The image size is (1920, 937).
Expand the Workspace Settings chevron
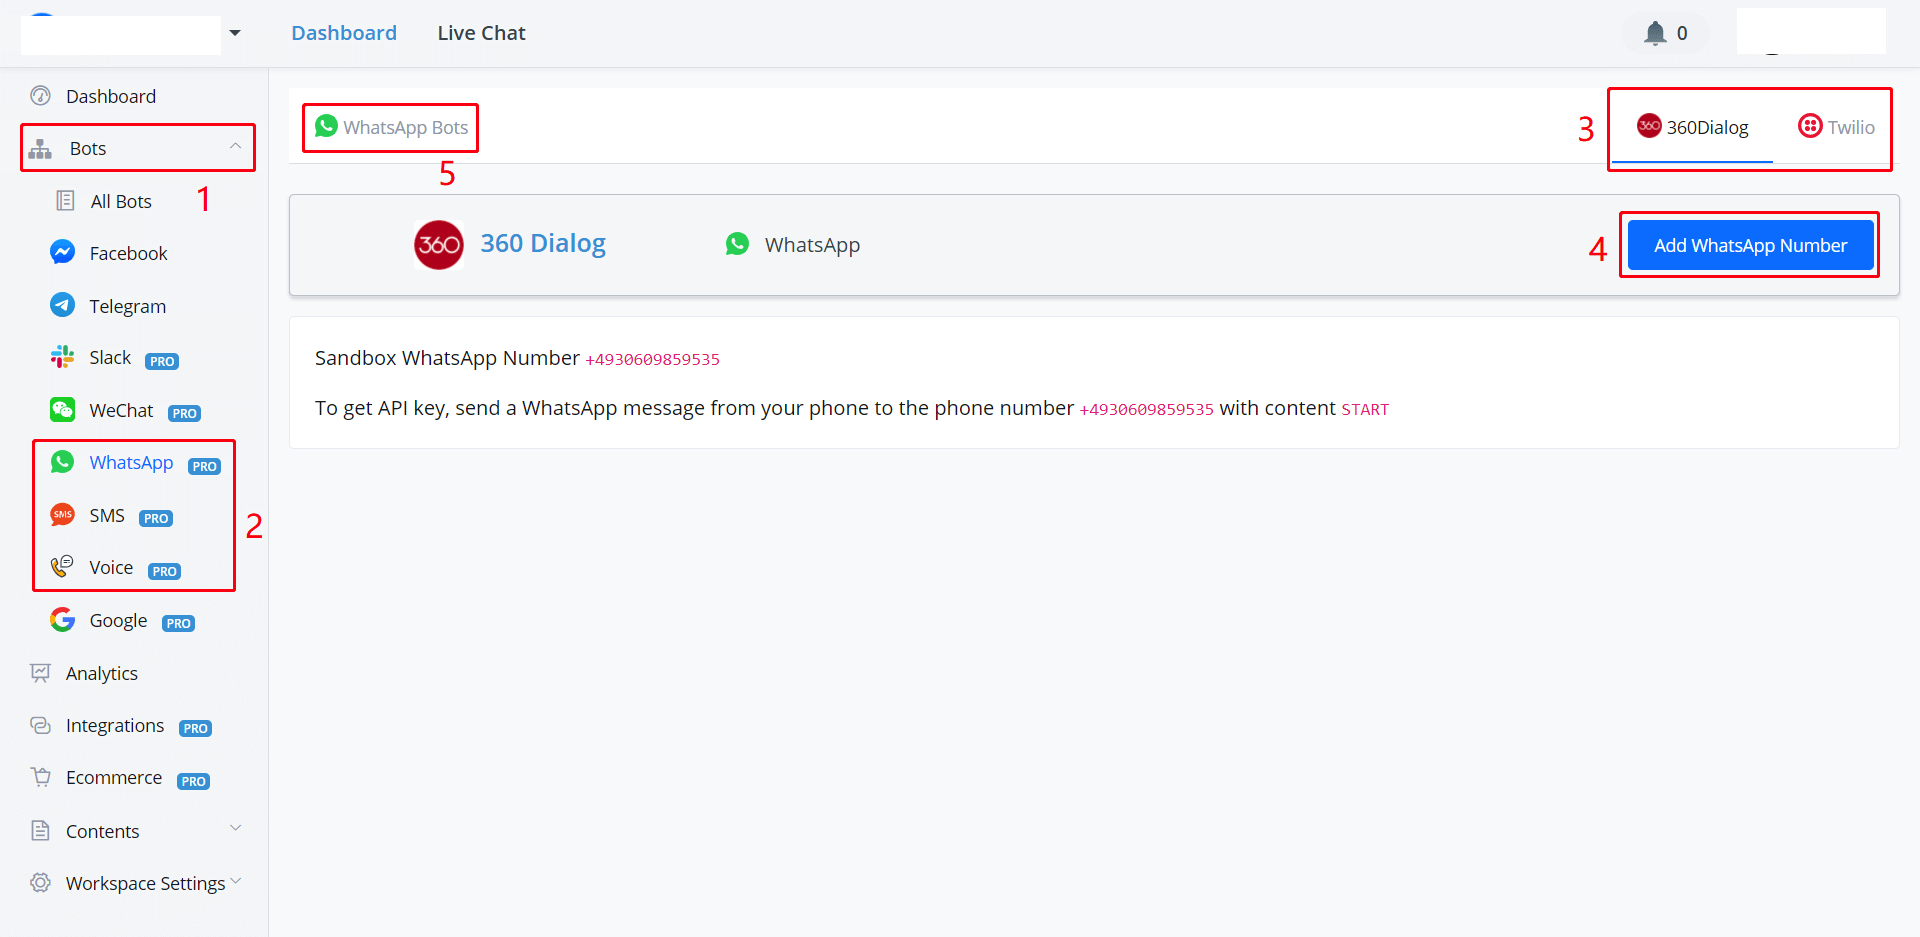click(x=236, y=881)
